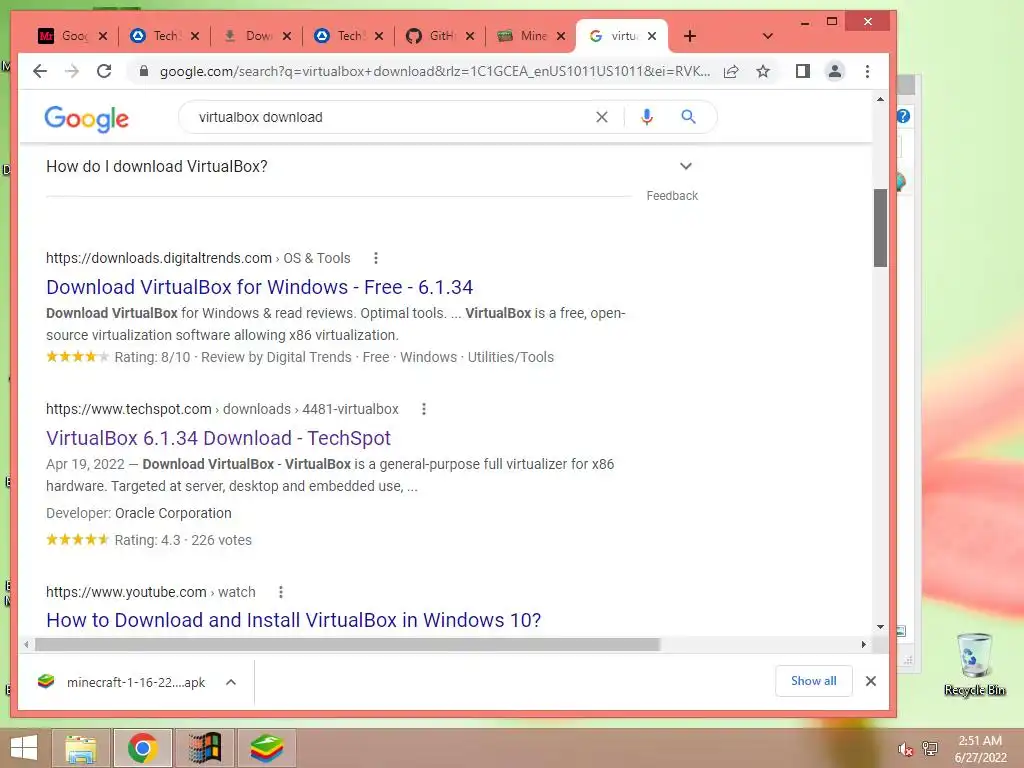The width and height of the screenshot is (1024, 768).
Task: Open options for the minecraft apk download
Action: 231,682
